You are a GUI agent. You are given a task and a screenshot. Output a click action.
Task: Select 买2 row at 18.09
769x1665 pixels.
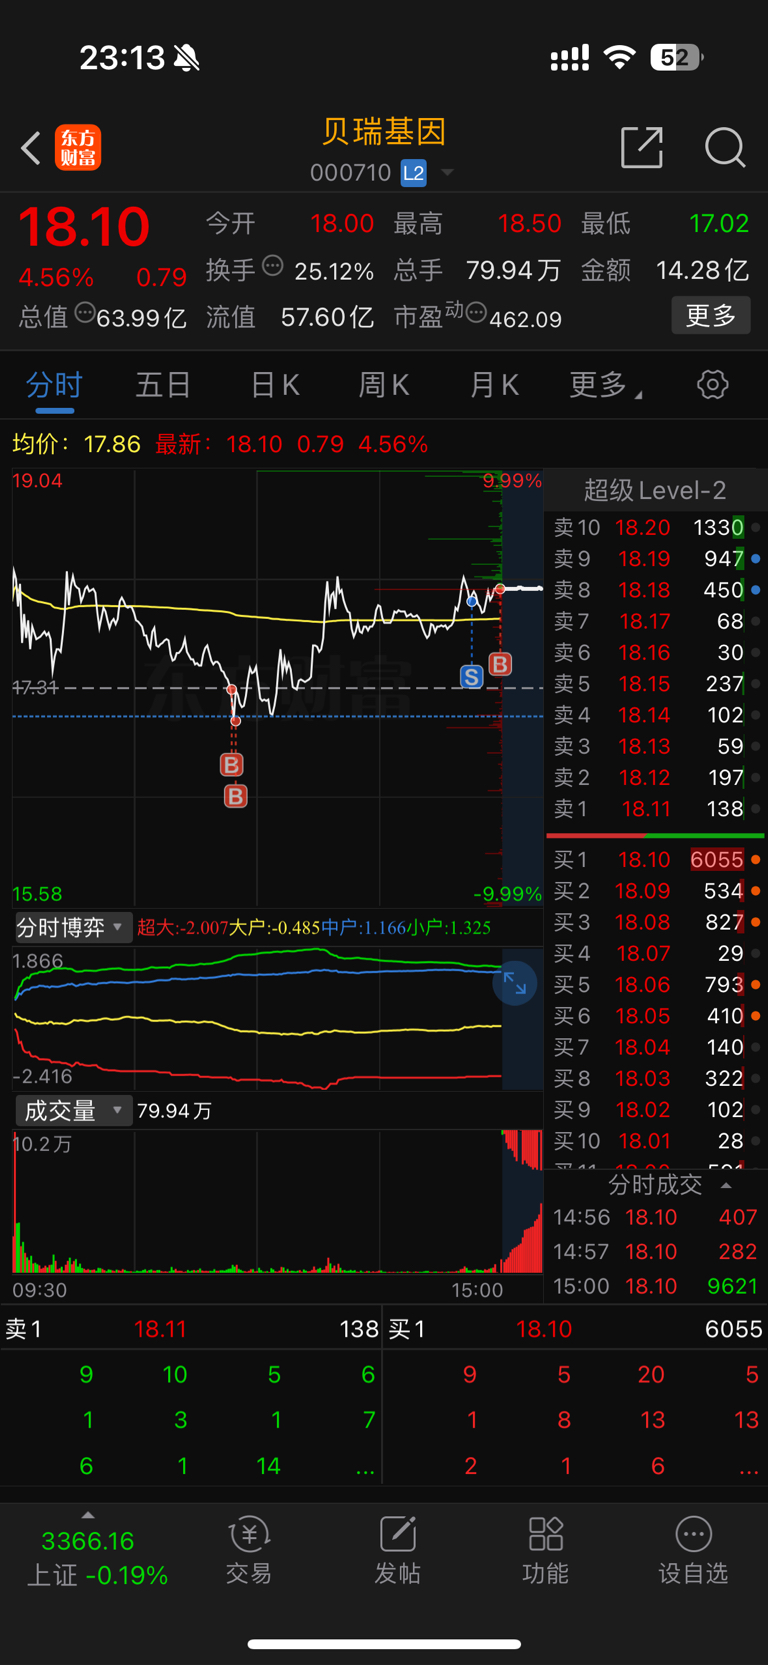655,891
